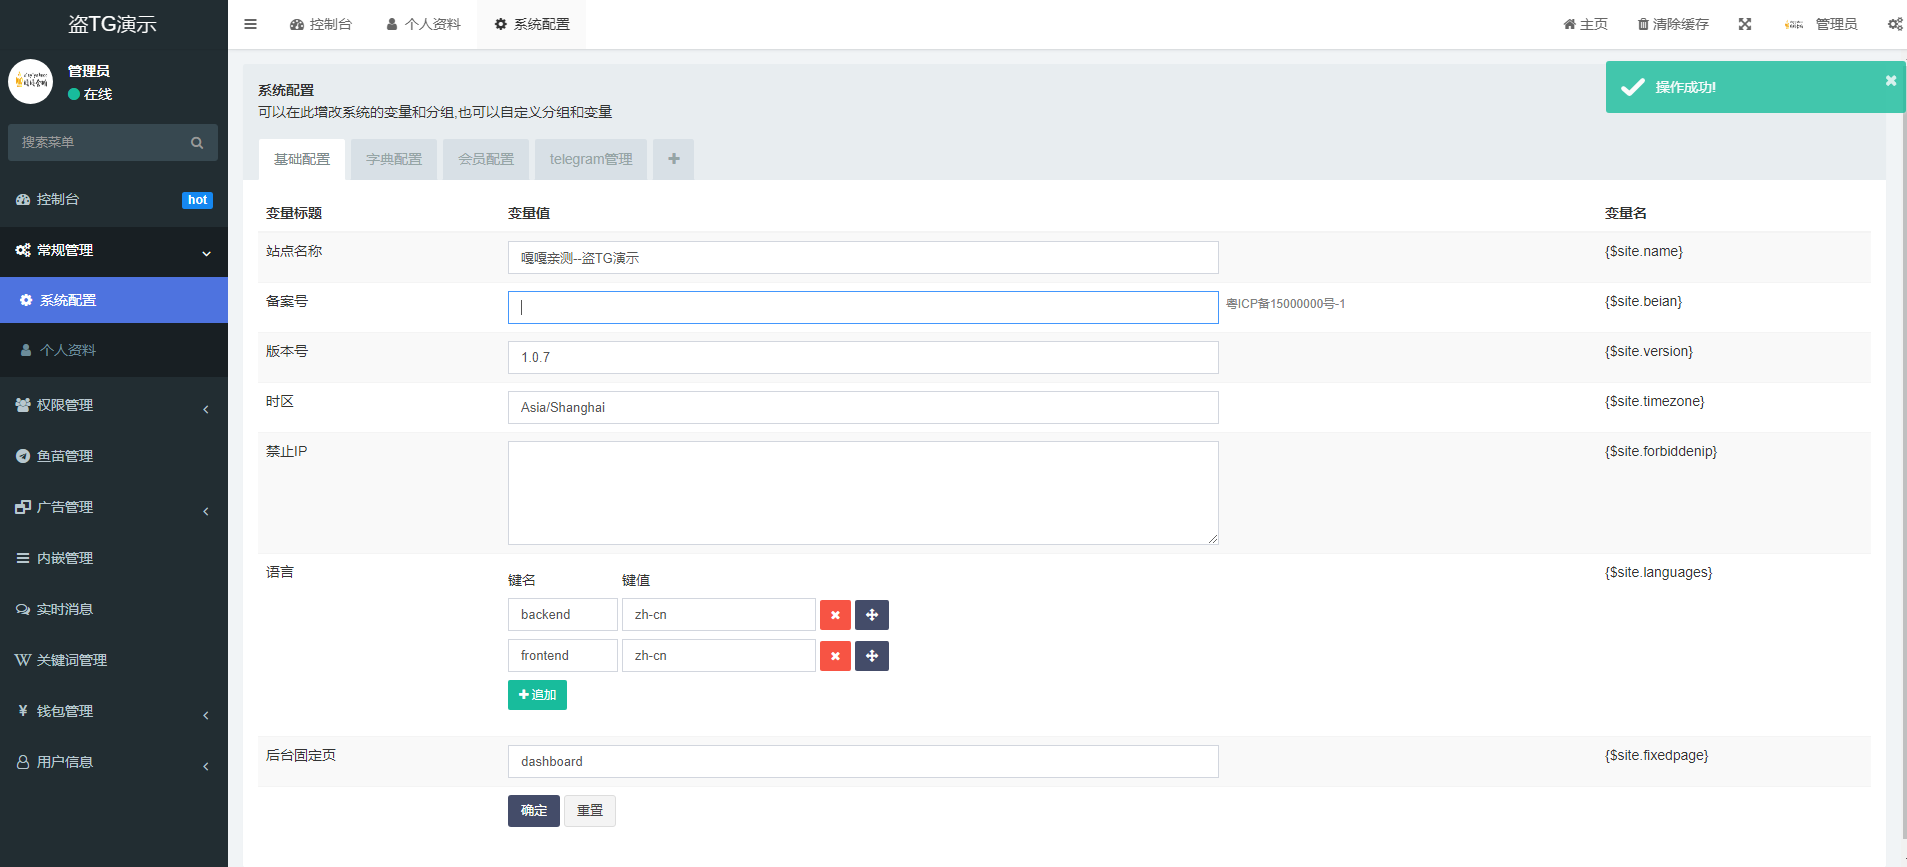The width and height of the screenshot is (1907, 867).
Task: Expand the 权限管理 sidebar menu
Action: coord(113,405)
